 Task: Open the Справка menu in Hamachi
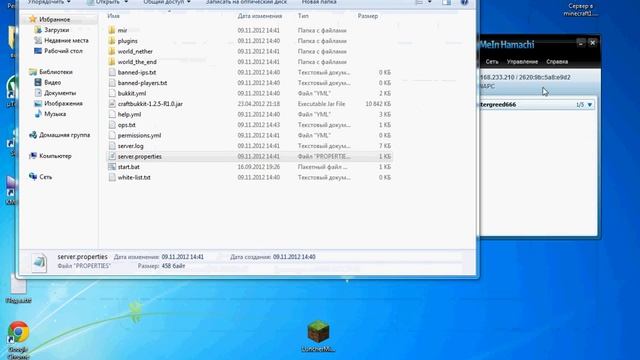557,62
